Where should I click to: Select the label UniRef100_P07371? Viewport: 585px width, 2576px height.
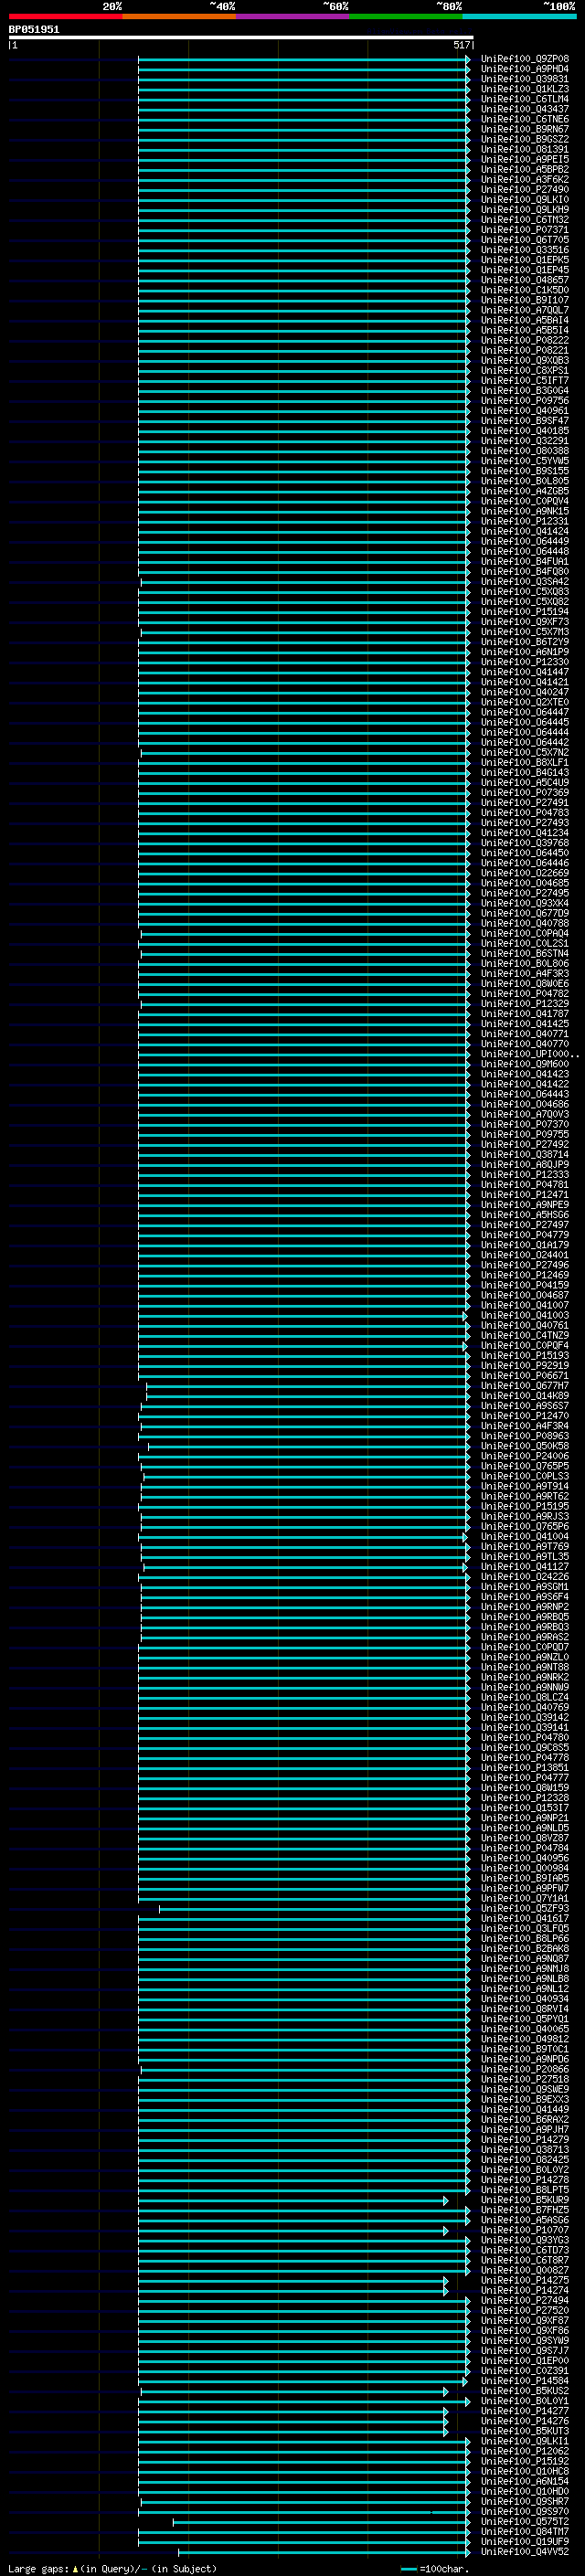tap(525, 230)
